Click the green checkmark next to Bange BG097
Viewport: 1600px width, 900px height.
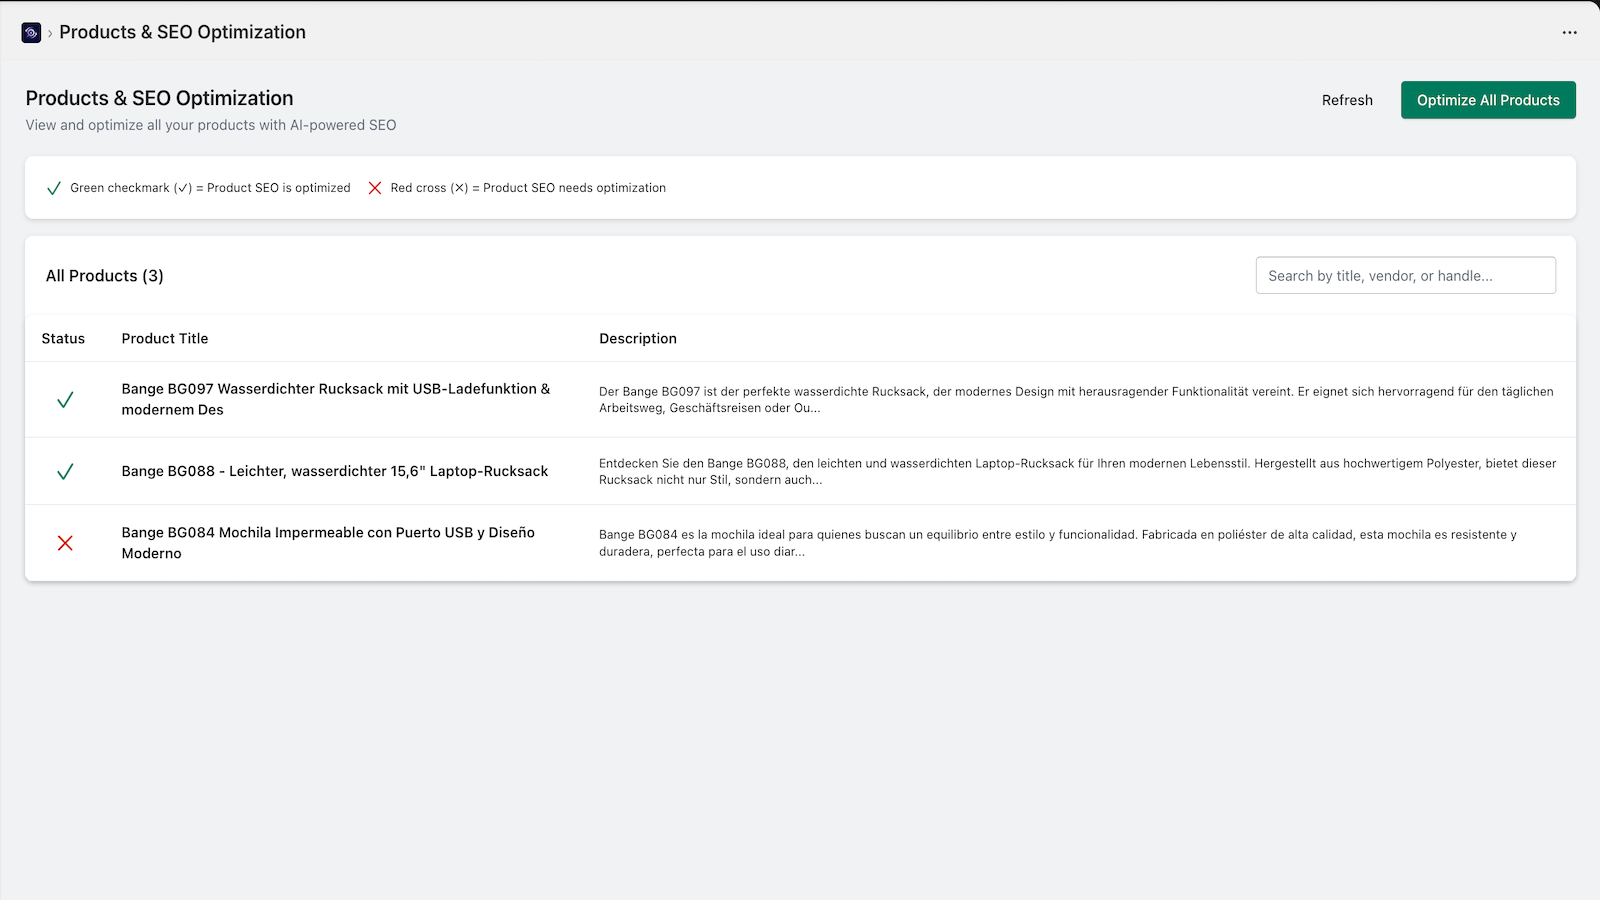pyautogui.click(x=65, y=399)
